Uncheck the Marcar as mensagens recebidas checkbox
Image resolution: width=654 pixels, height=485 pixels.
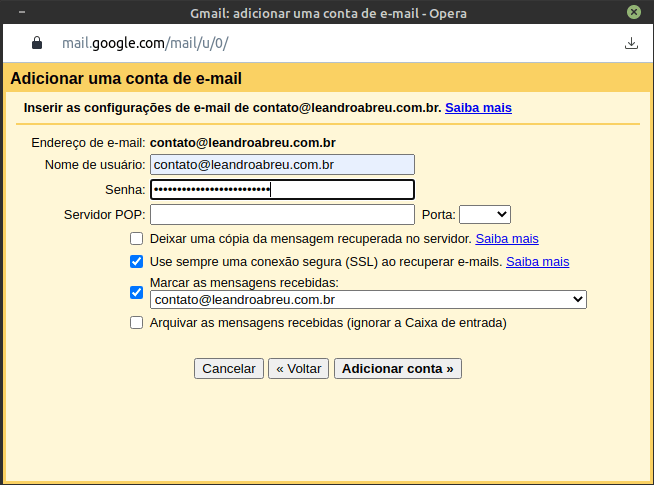pos(136,292)
